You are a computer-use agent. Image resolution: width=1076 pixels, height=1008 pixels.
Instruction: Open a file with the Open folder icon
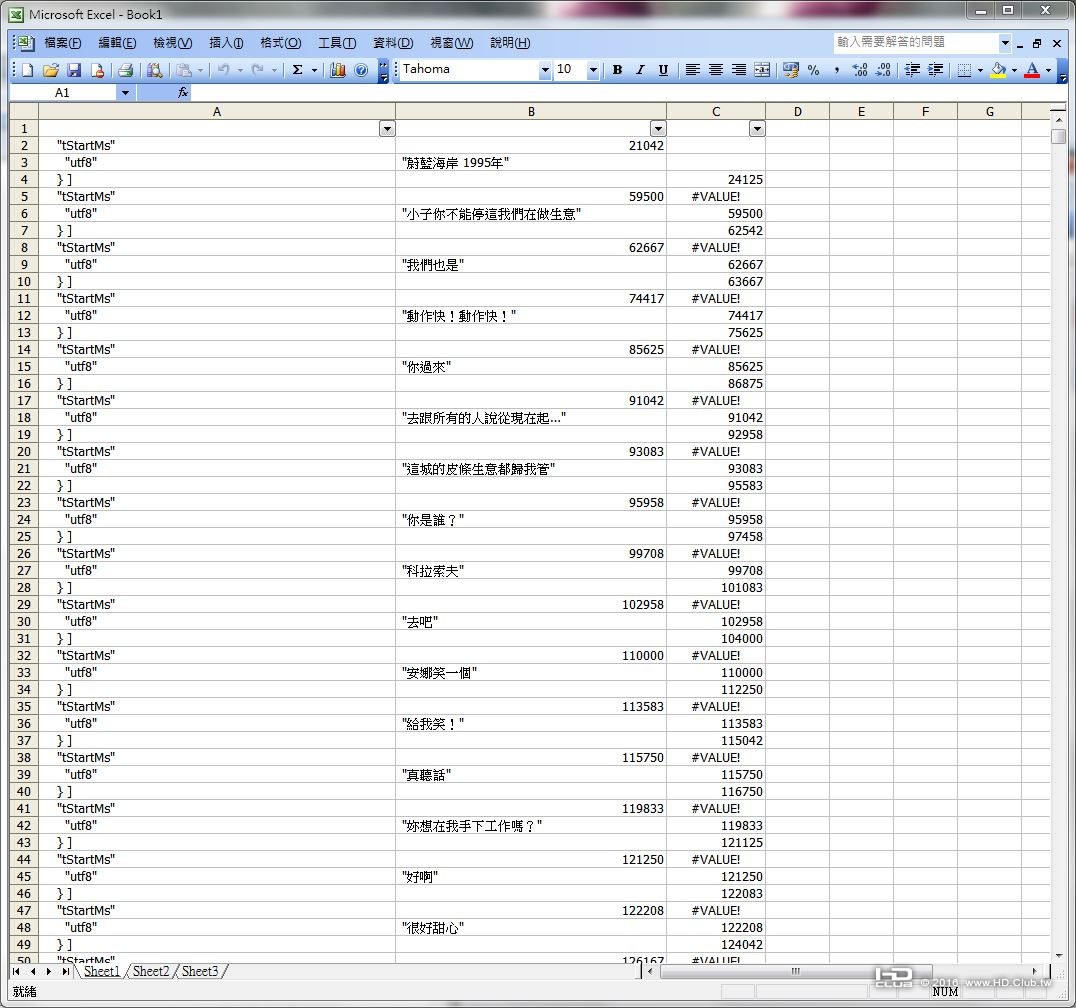point(50,70)
